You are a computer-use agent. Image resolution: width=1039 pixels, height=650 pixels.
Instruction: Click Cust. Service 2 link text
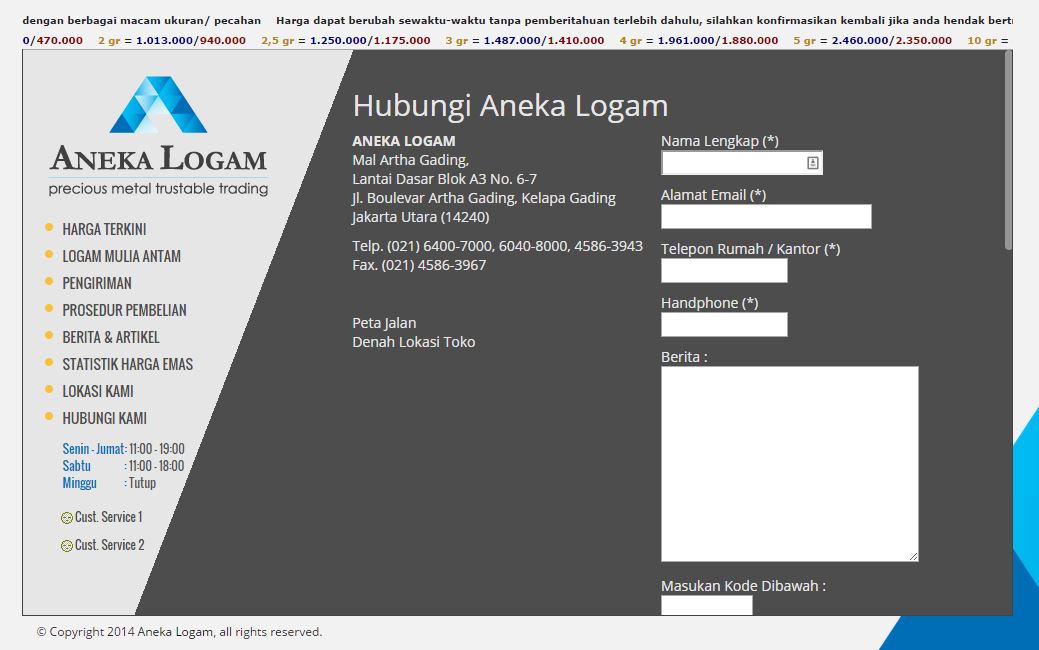coord(109,545)
